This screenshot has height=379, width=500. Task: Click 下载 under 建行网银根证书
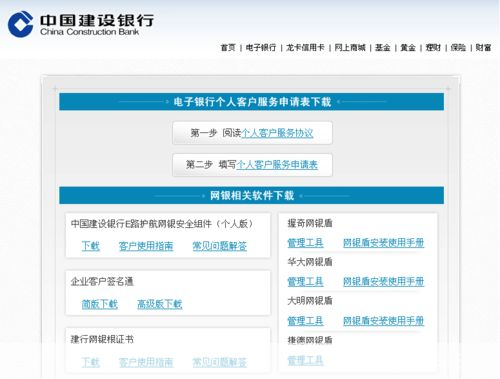(91, 362)
